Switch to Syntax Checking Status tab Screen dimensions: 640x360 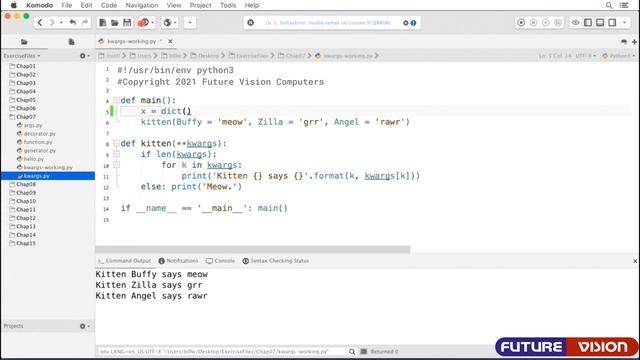click(276, 261)
